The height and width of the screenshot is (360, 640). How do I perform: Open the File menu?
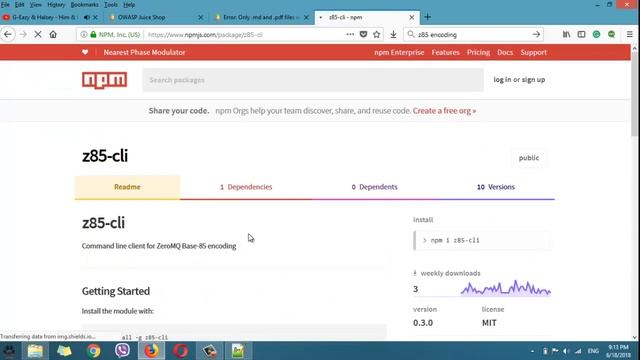click(5, 4)
